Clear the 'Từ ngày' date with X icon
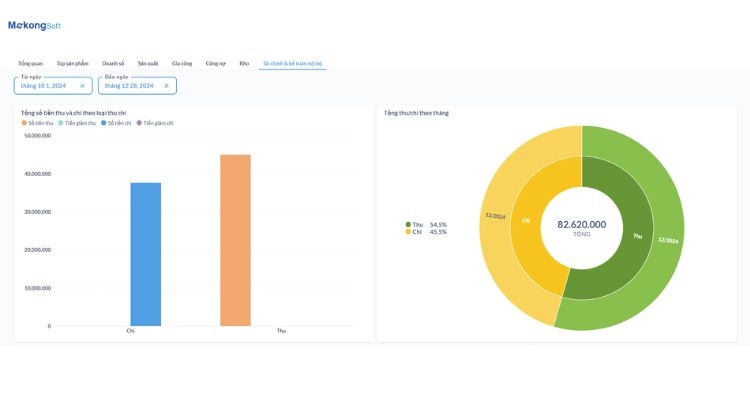Viewport: 750px width, 400px height. [82, 86]
